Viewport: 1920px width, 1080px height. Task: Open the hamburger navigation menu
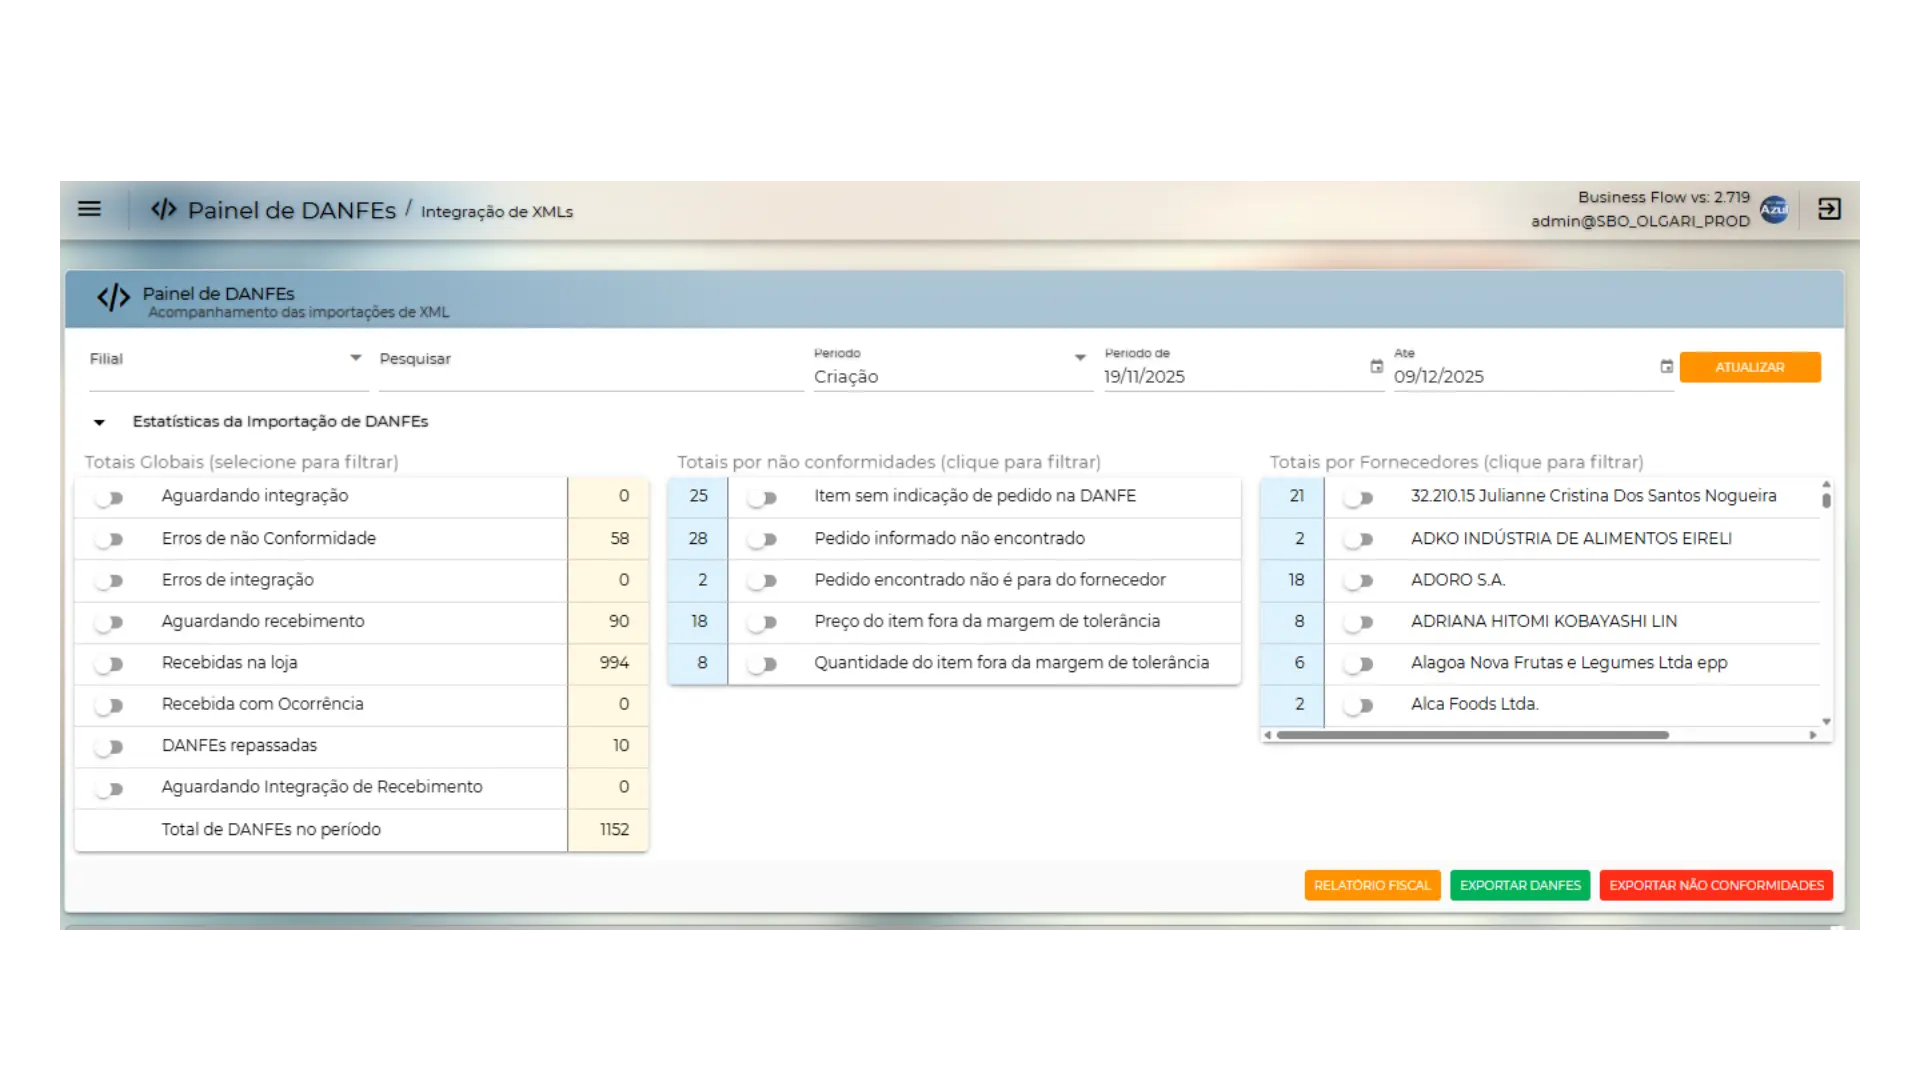[89, 209]
